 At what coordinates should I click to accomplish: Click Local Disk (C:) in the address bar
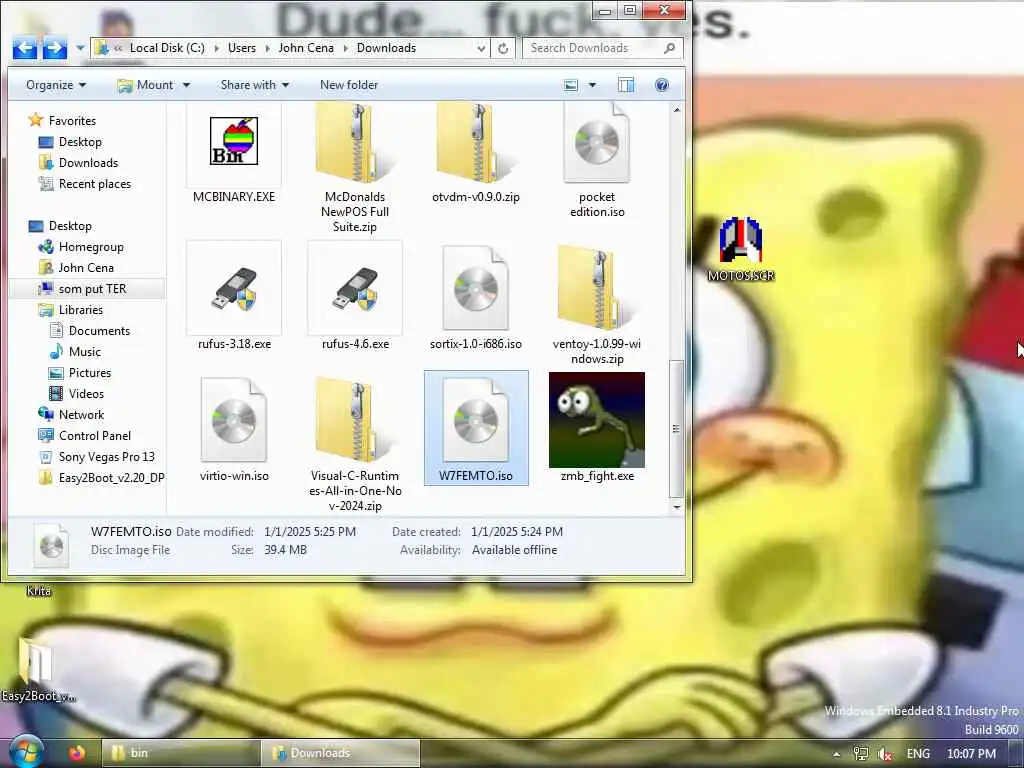click(x=167, y=48)
